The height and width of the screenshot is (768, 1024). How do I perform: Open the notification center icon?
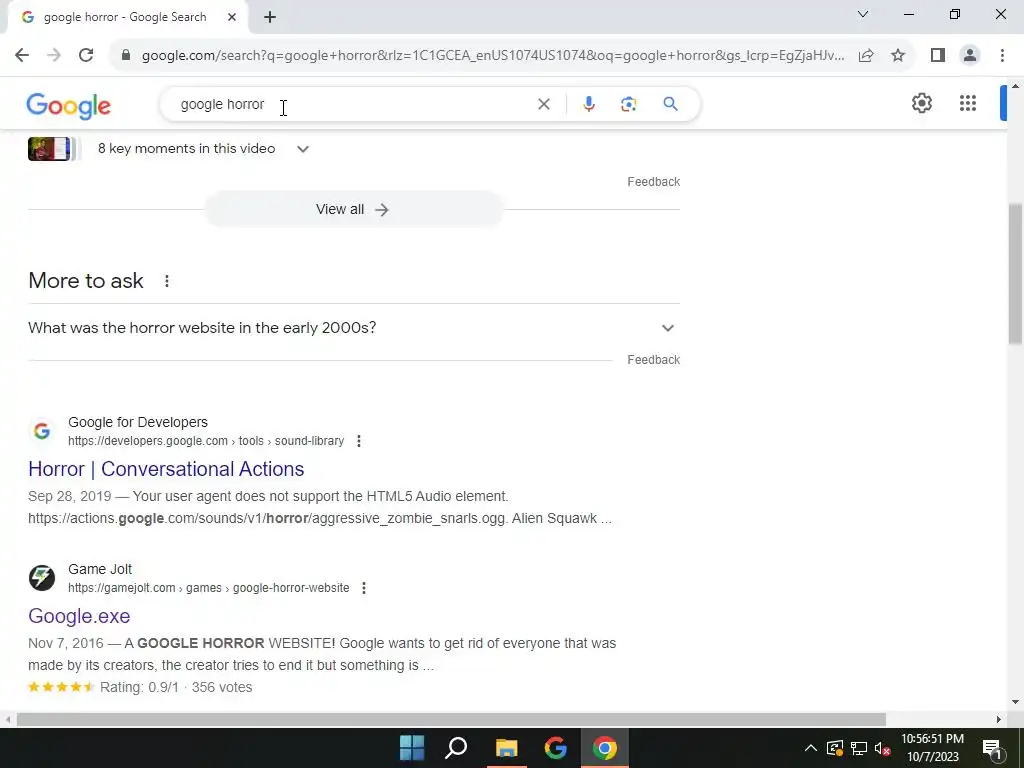992,748
